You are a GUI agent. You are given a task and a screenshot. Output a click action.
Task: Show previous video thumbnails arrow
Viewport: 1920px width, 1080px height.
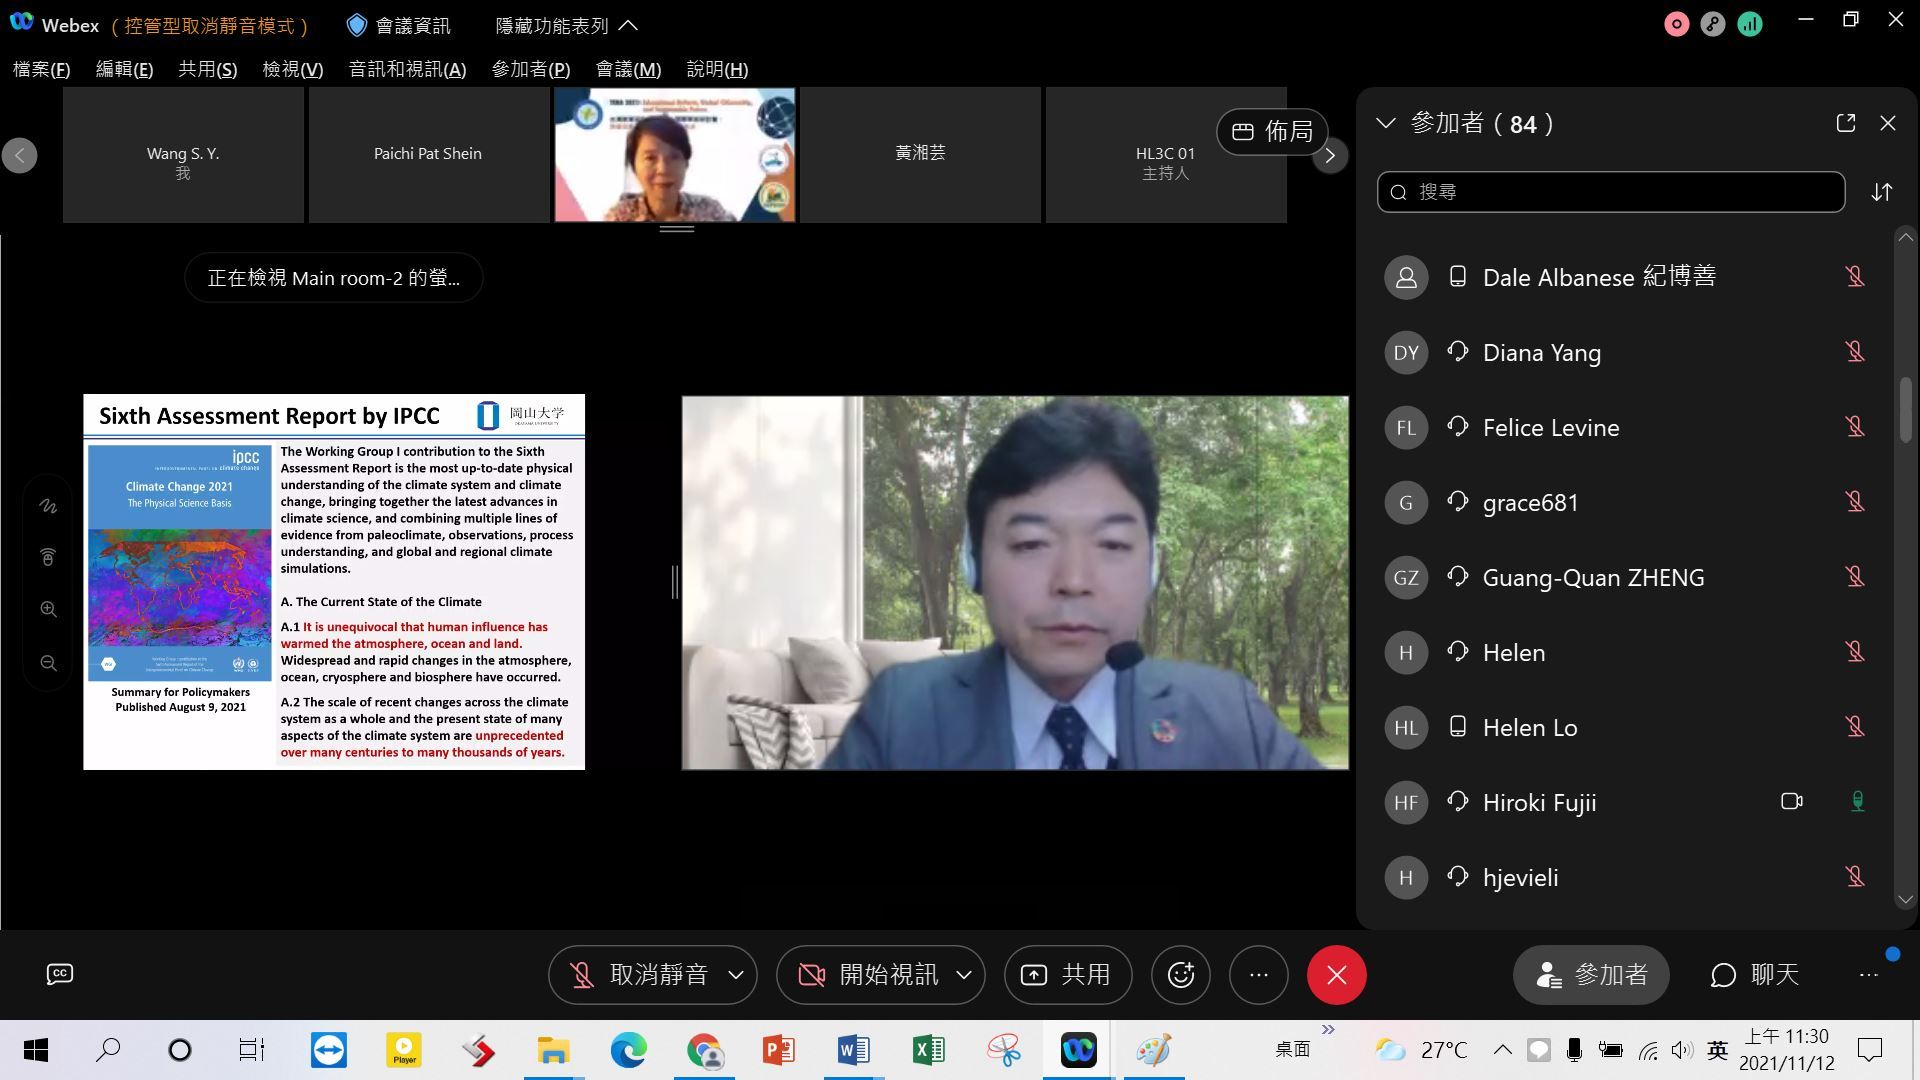(x=20, y=155)
